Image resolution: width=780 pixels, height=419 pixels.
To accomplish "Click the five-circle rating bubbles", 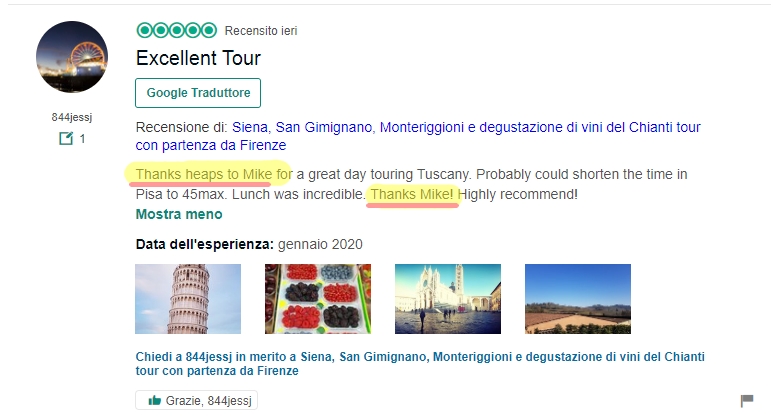I will coord(177,30).
